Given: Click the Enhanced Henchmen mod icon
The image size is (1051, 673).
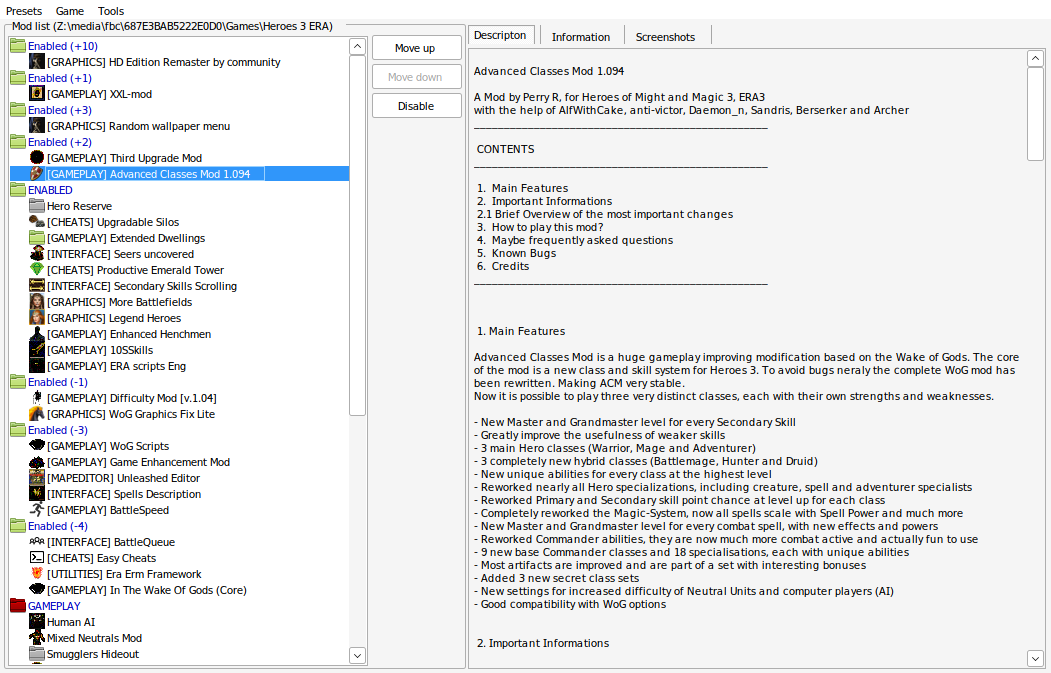Looking at the screenshot, I should tap(37, 334).
